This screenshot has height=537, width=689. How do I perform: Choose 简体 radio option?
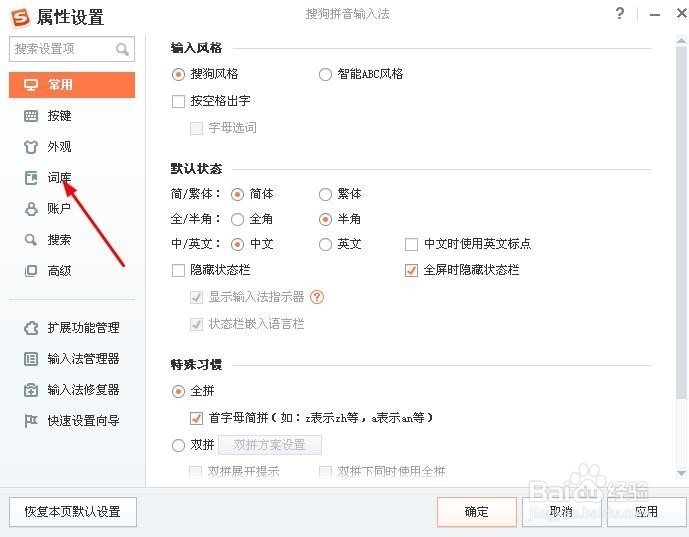[x=237, y=194]
